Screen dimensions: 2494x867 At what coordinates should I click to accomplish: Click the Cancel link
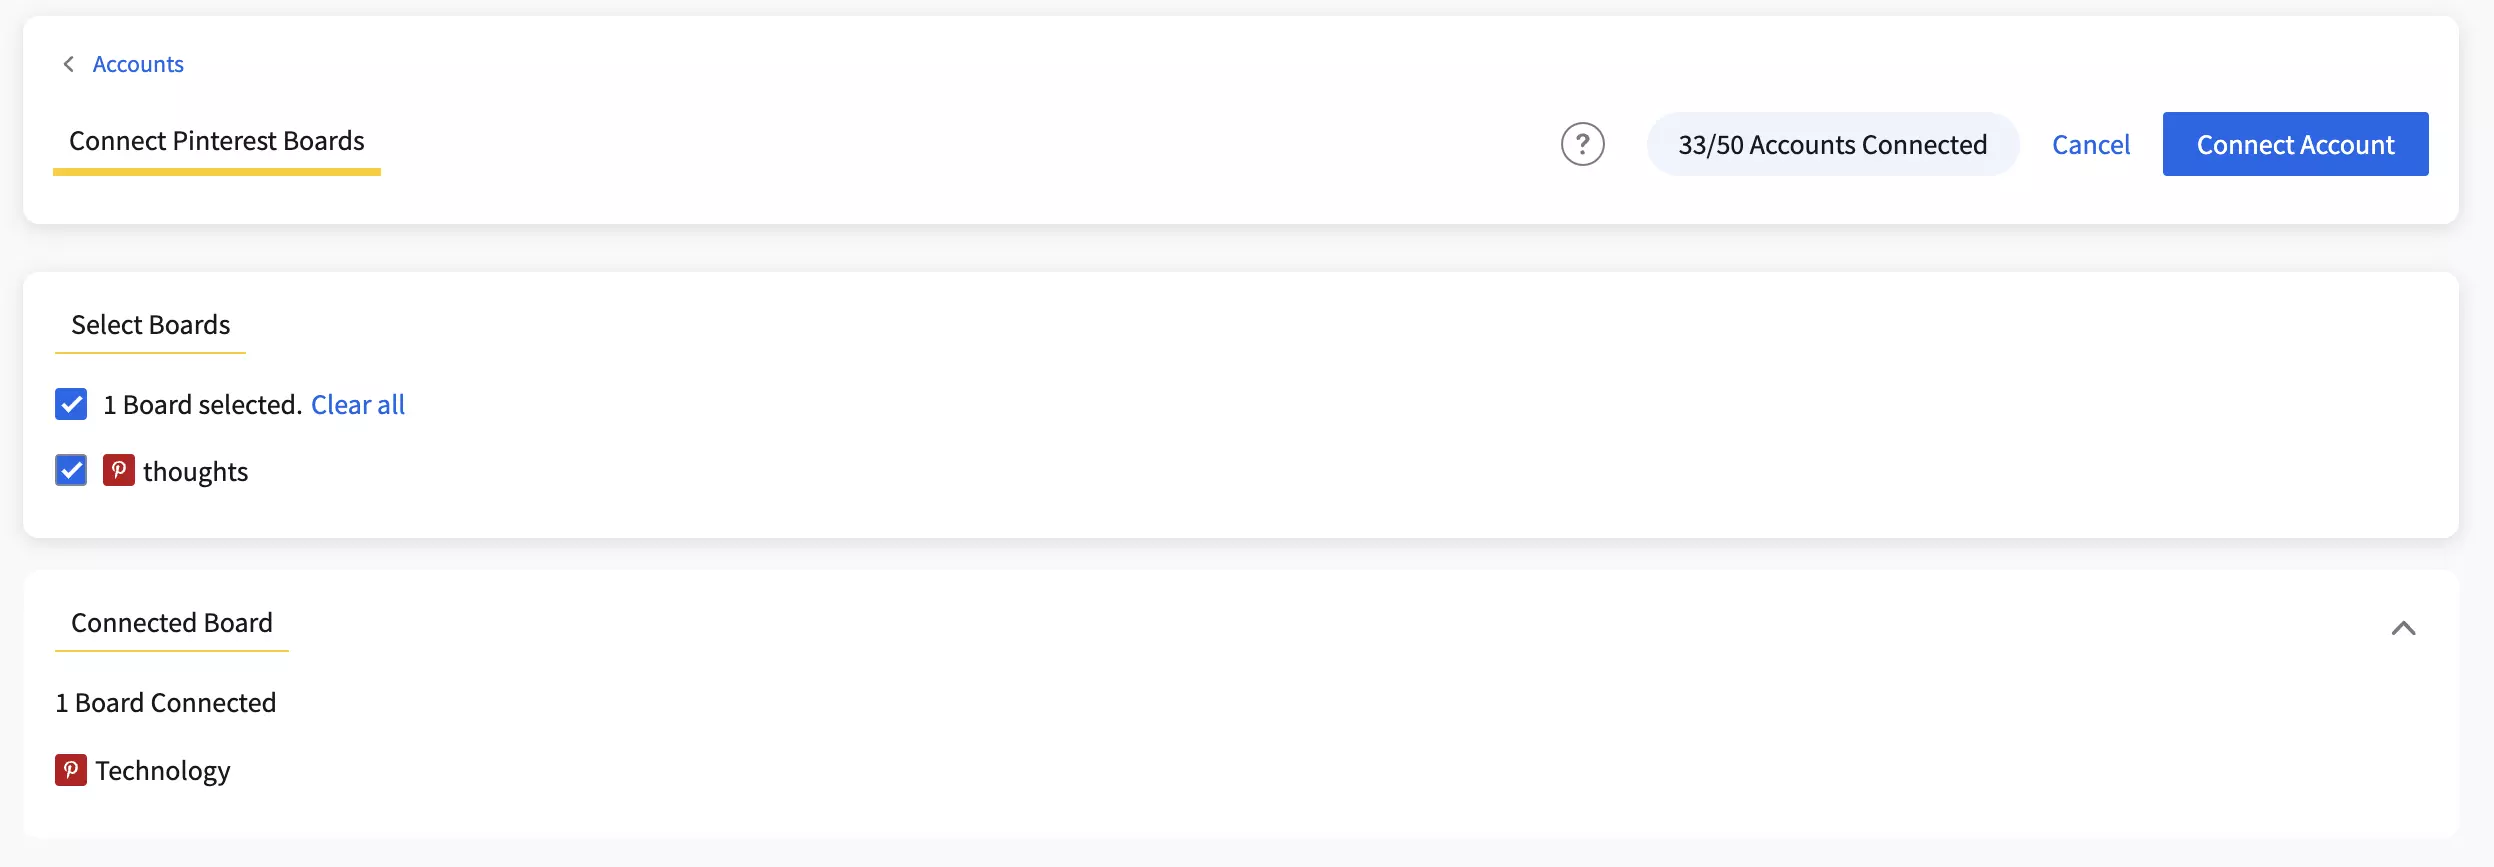tap(2091, 144)
